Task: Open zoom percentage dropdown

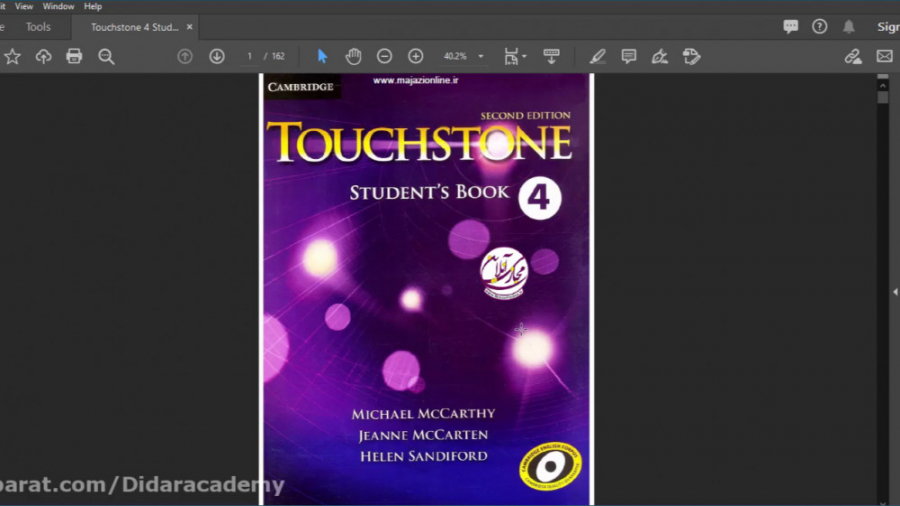Action: pos(481,56)
